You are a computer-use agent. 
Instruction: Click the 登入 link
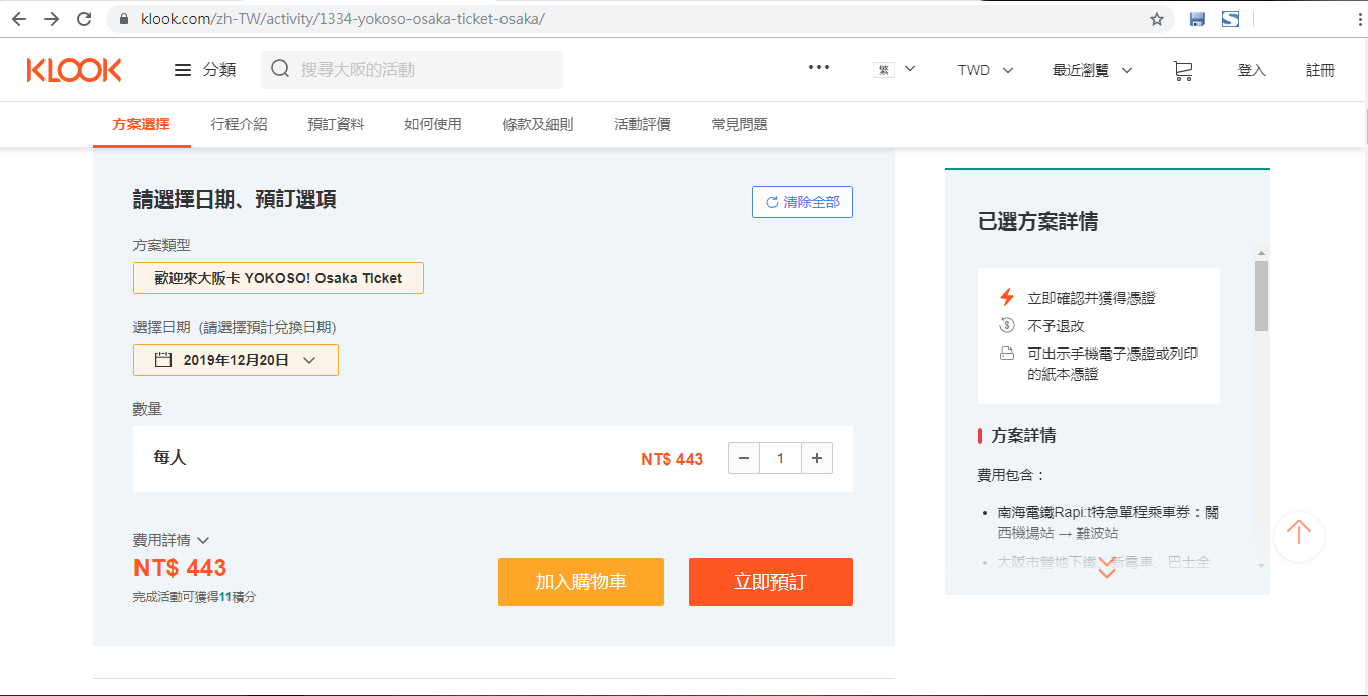[x=1252, y=70]
